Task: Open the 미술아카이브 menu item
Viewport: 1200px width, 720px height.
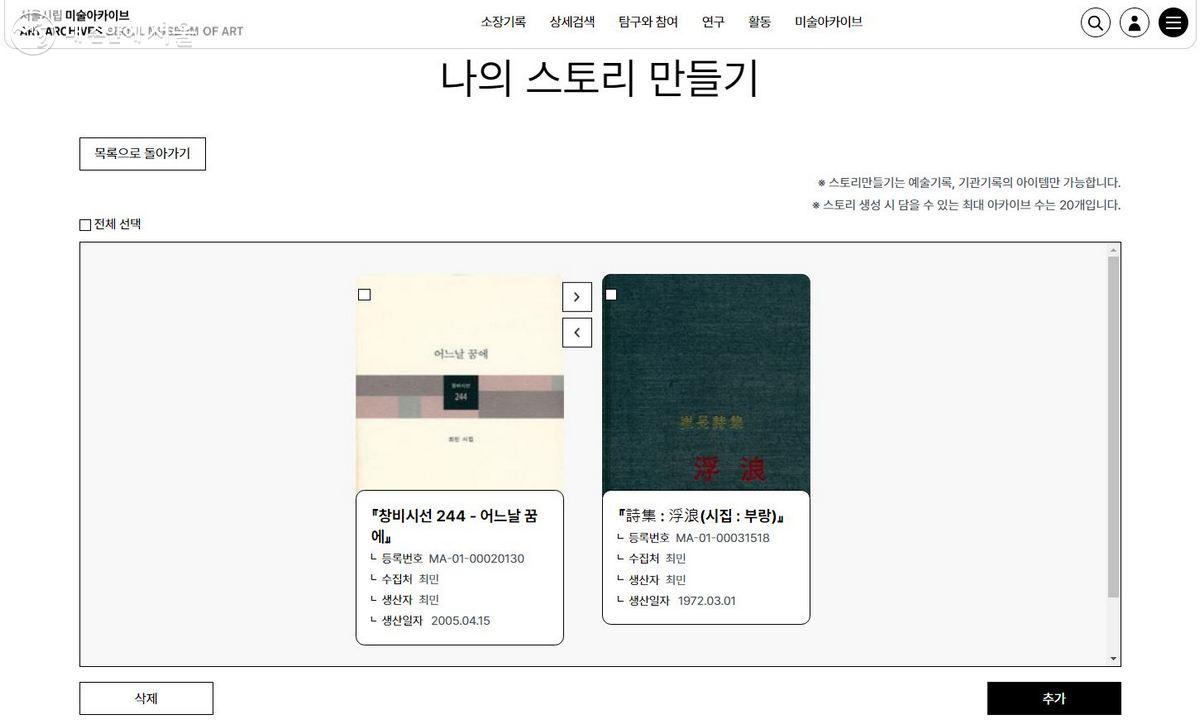Action: click(x=828, y=22)
